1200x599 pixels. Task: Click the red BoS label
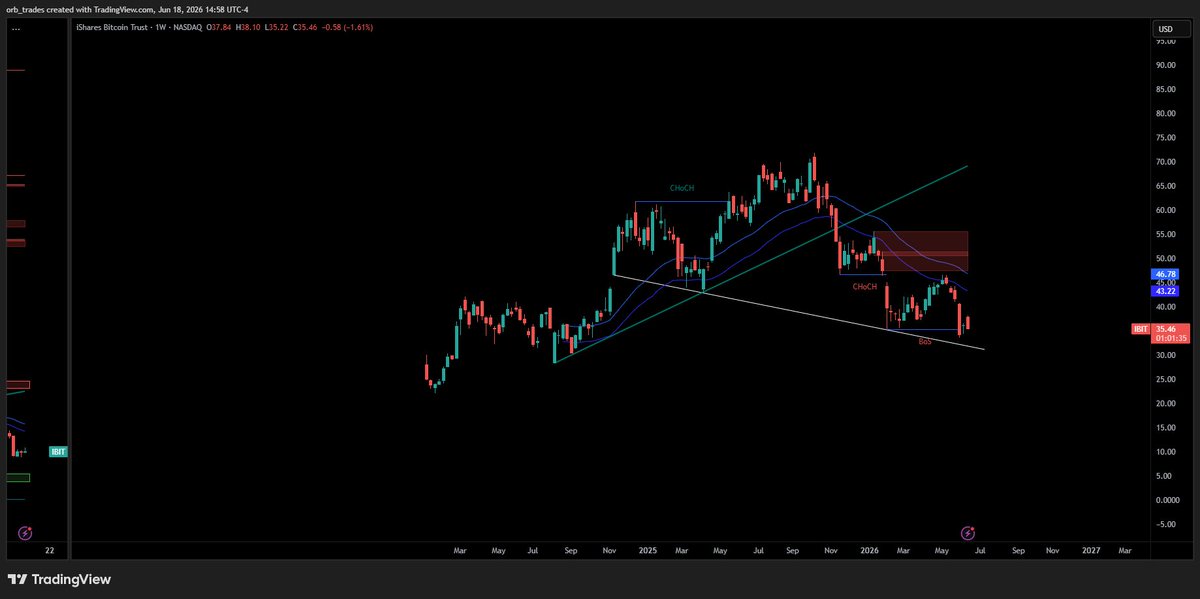point(924,342)
